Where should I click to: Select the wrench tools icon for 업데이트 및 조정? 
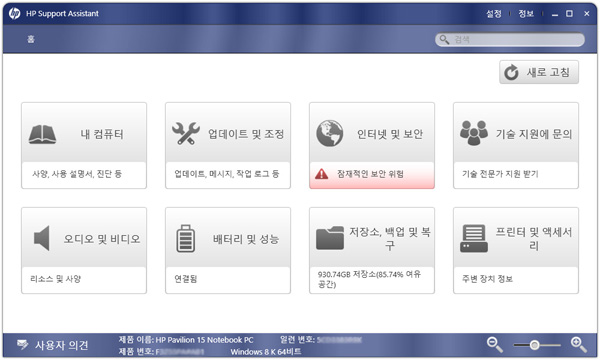(186, 133)
